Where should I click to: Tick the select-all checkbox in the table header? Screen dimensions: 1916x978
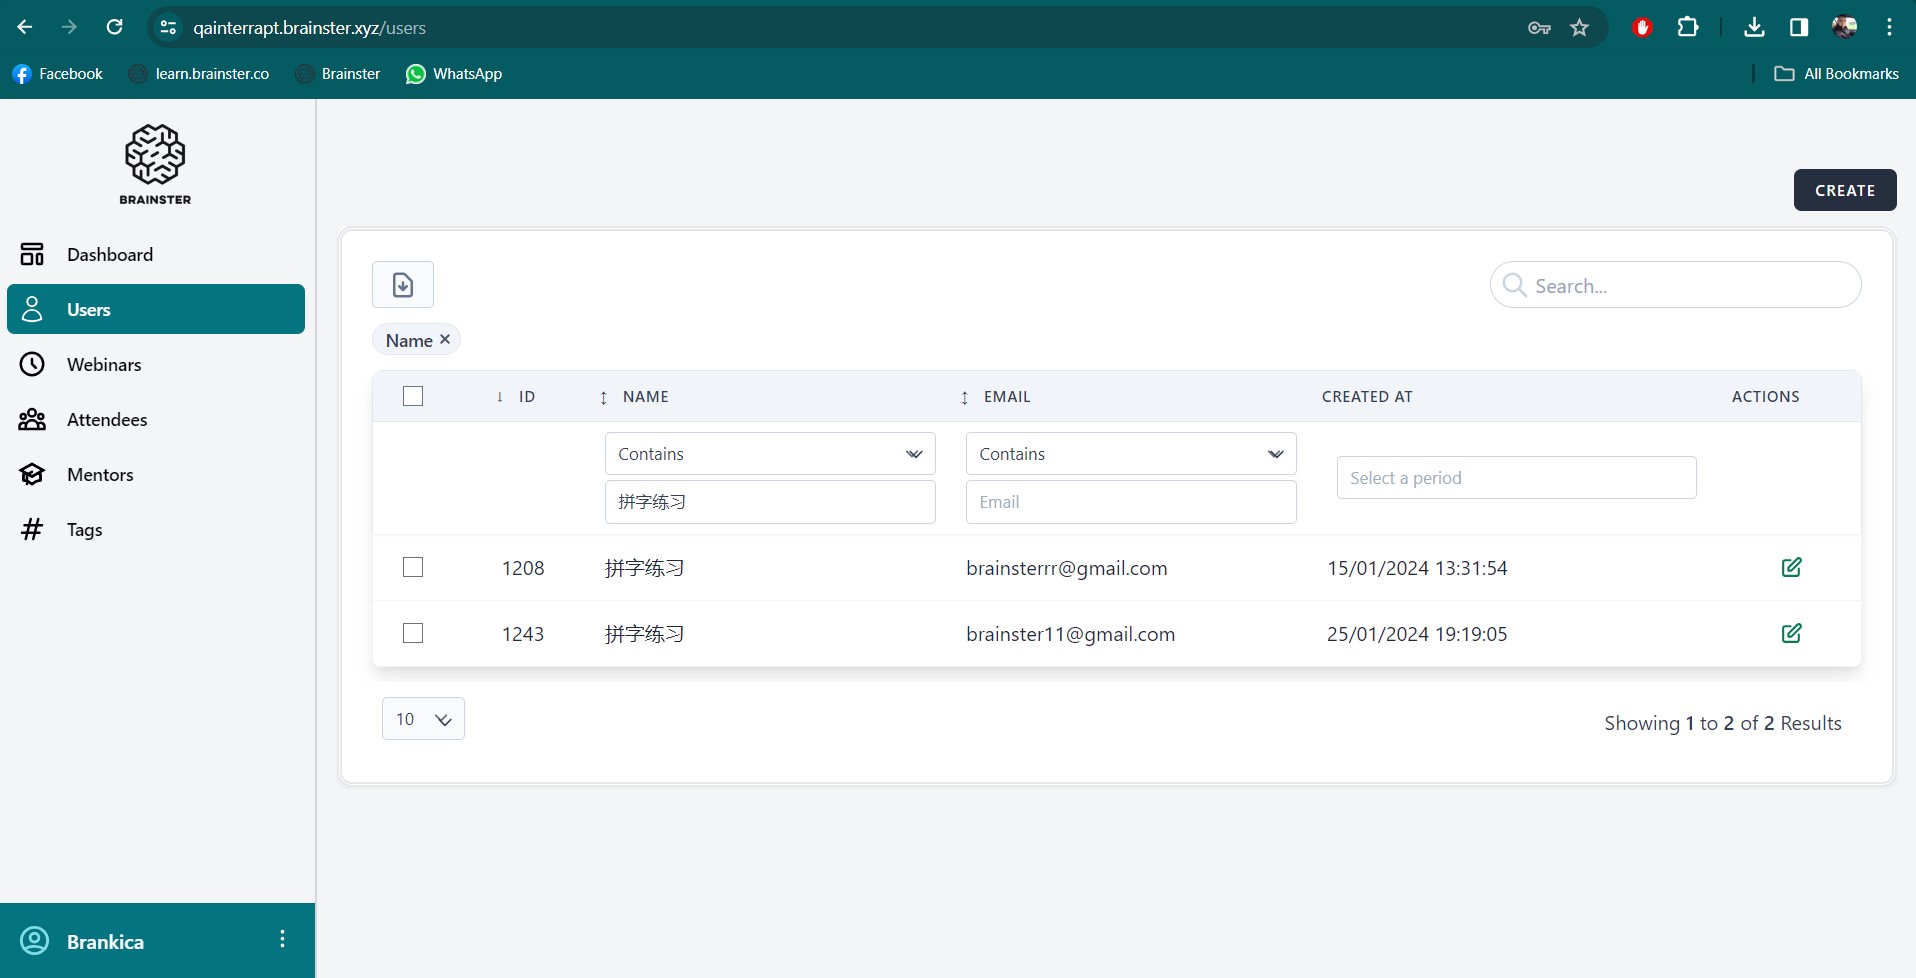tap(413, 396)
